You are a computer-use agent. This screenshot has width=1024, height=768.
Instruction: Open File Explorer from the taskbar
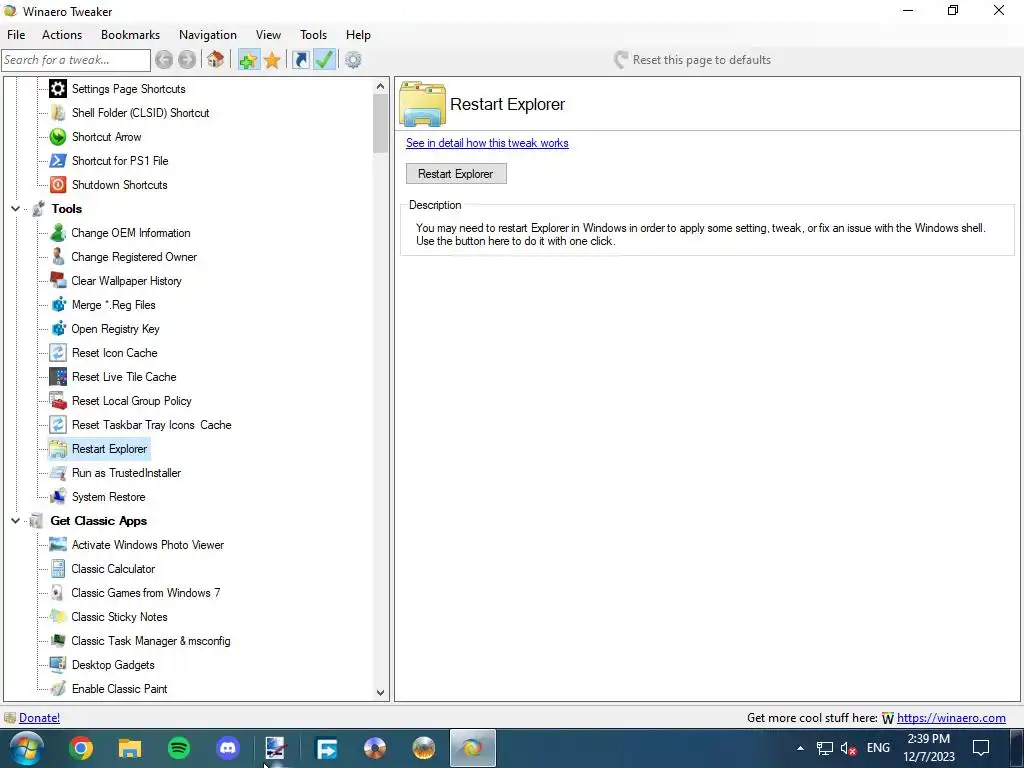click(x=130, y=748)
